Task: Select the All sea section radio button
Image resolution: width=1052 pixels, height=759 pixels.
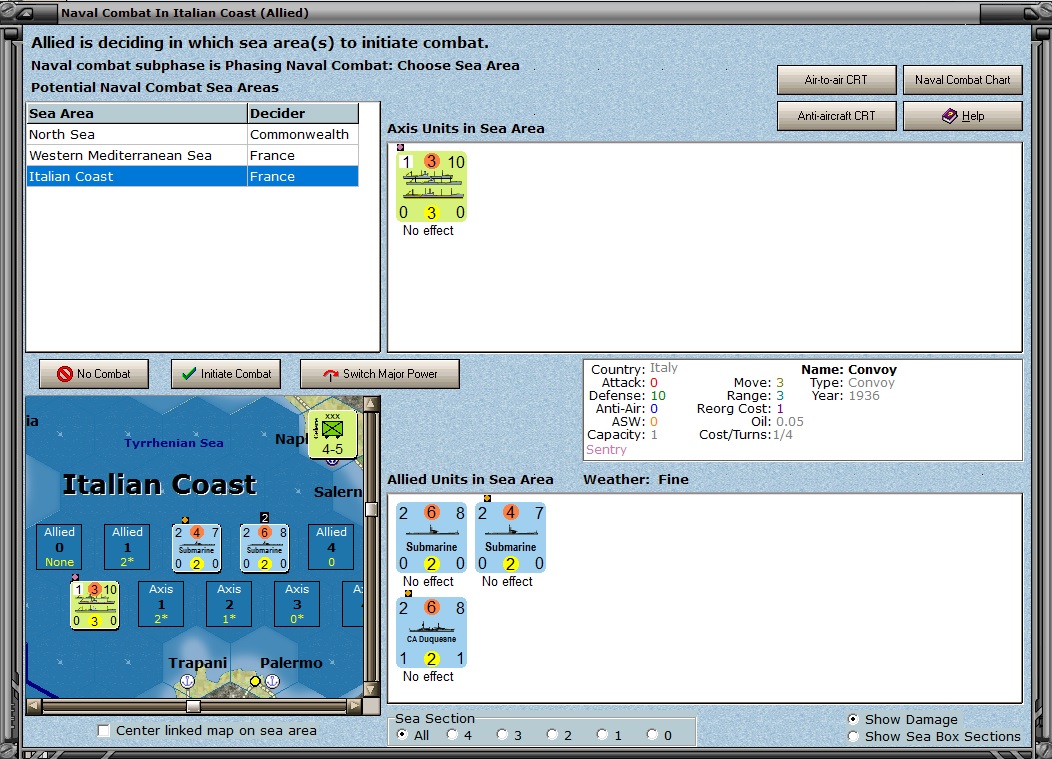Action: pyautogui.click(x=403, y=735)
